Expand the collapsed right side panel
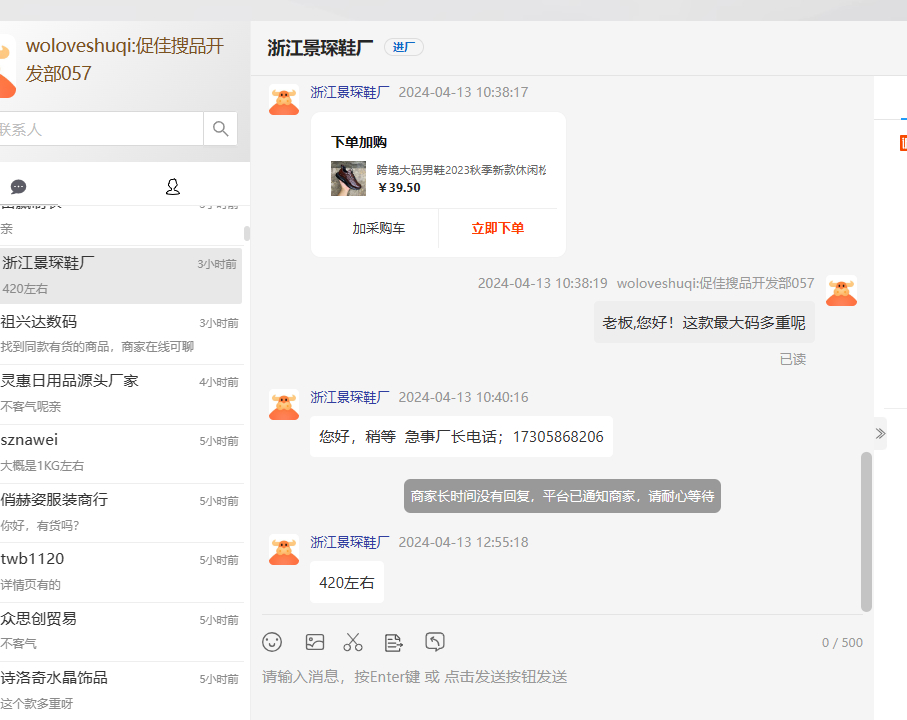The height and width of the screenshot is (720, 907). point(880,433)
